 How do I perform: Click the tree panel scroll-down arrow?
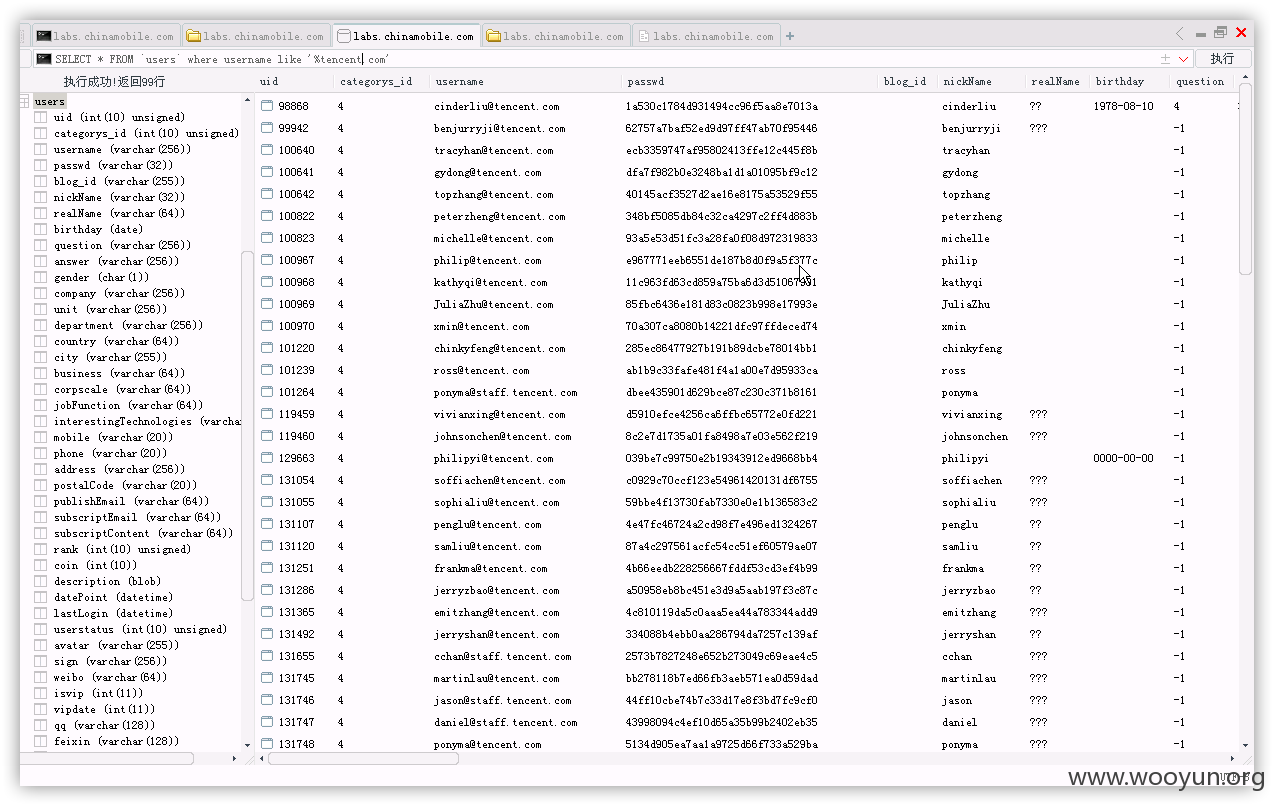247,744
